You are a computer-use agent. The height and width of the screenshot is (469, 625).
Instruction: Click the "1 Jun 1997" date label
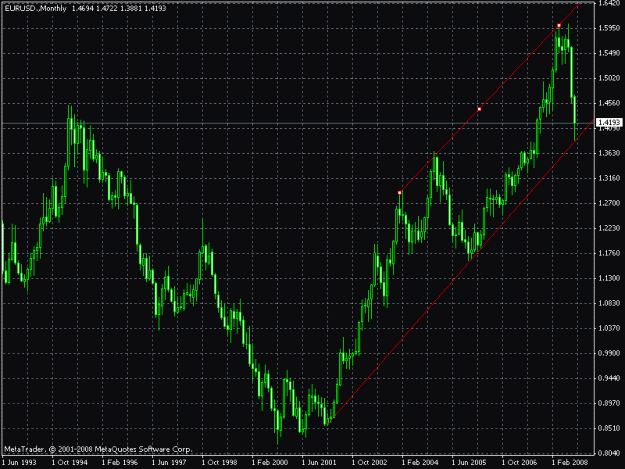point(169,463)
